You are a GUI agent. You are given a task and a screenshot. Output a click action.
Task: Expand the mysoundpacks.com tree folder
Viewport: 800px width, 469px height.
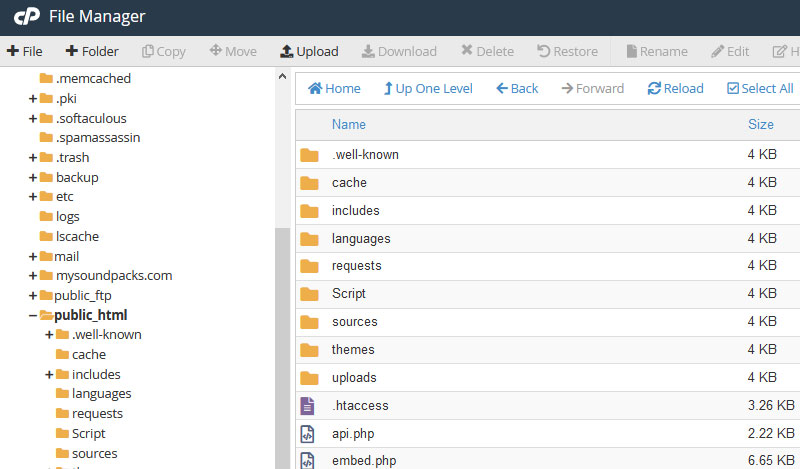33,276
